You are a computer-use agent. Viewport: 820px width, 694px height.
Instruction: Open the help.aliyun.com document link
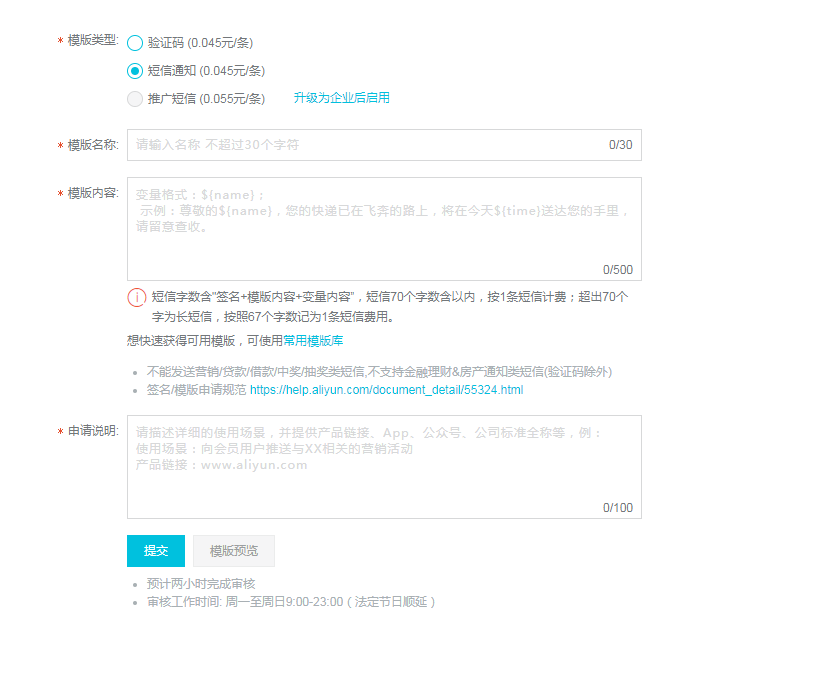pos(386,390)
